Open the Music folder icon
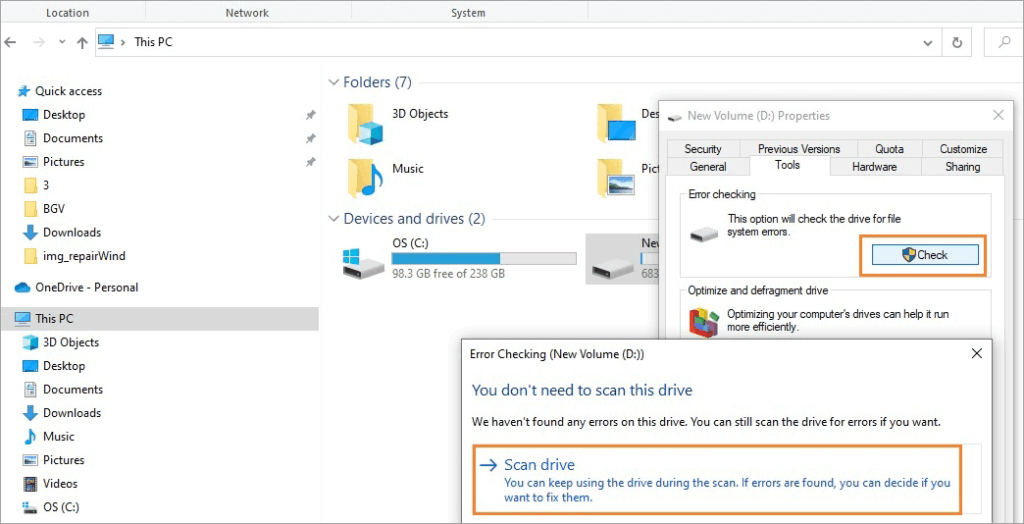 366,178
